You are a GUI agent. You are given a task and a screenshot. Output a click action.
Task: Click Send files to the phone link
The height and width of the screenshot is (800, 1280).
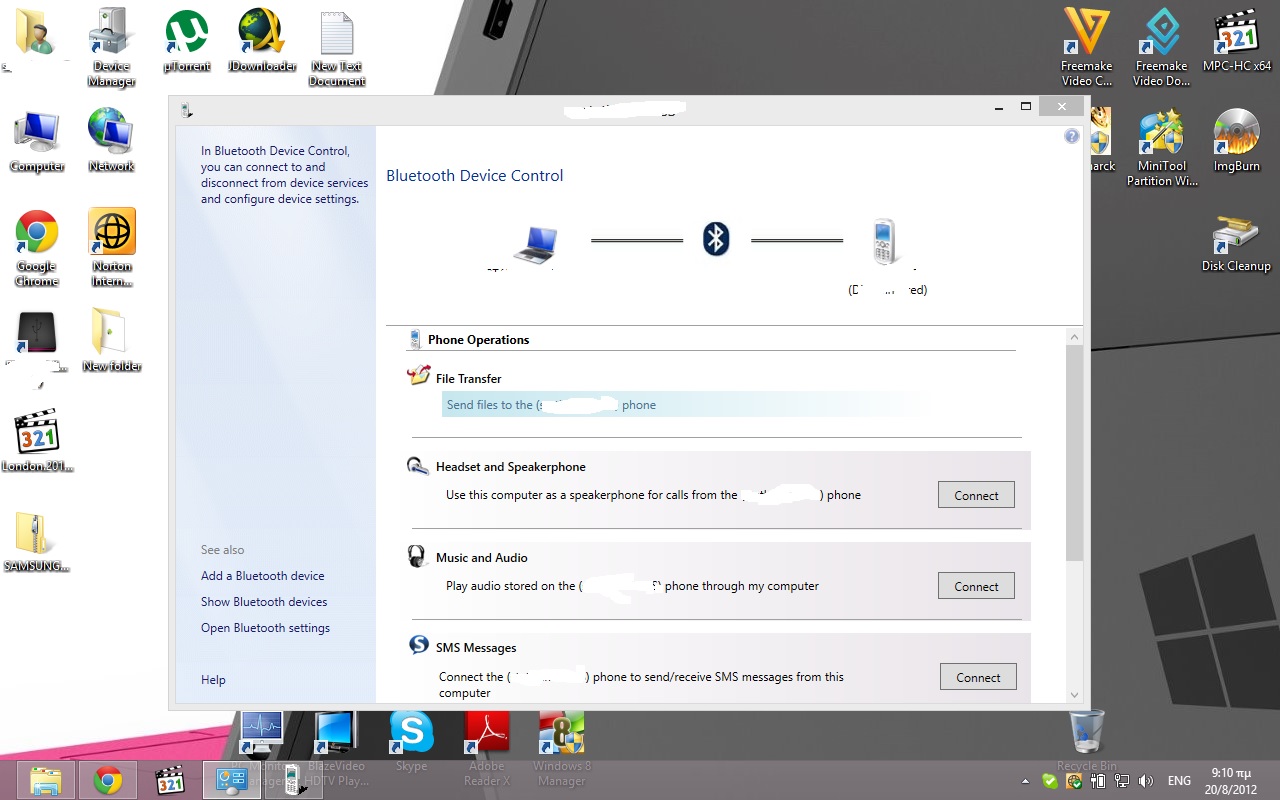[551, 405]
